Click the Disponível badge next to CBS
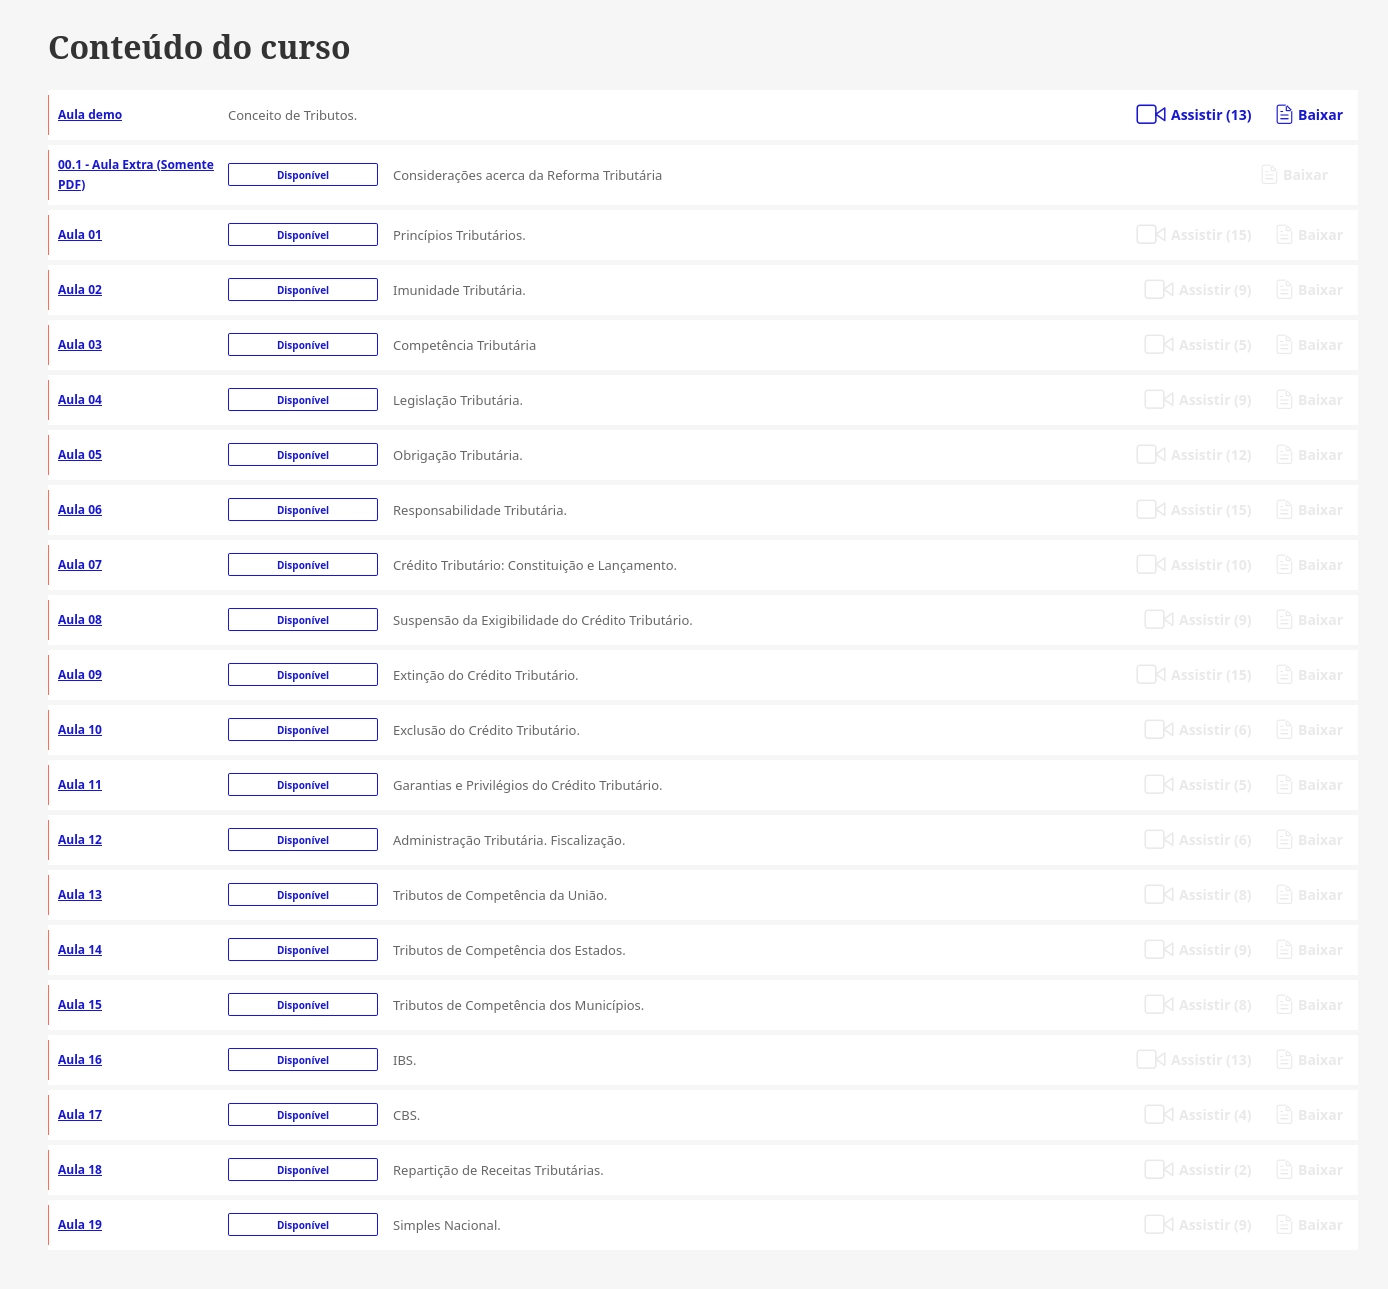Screen dimensions: 1388x1289 point(303,1115)
